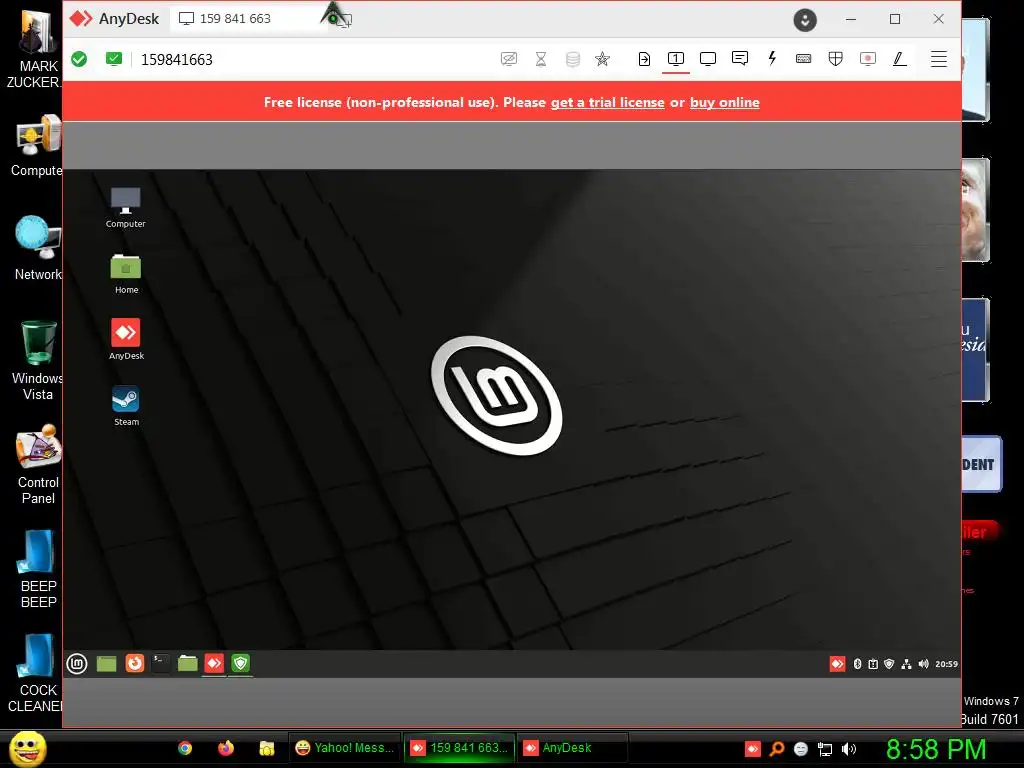The height and width of the screenshot is (768, 1024).
Task: Open the clipboard-style tray icon in Mint panel
Action: tap(873, 664)
